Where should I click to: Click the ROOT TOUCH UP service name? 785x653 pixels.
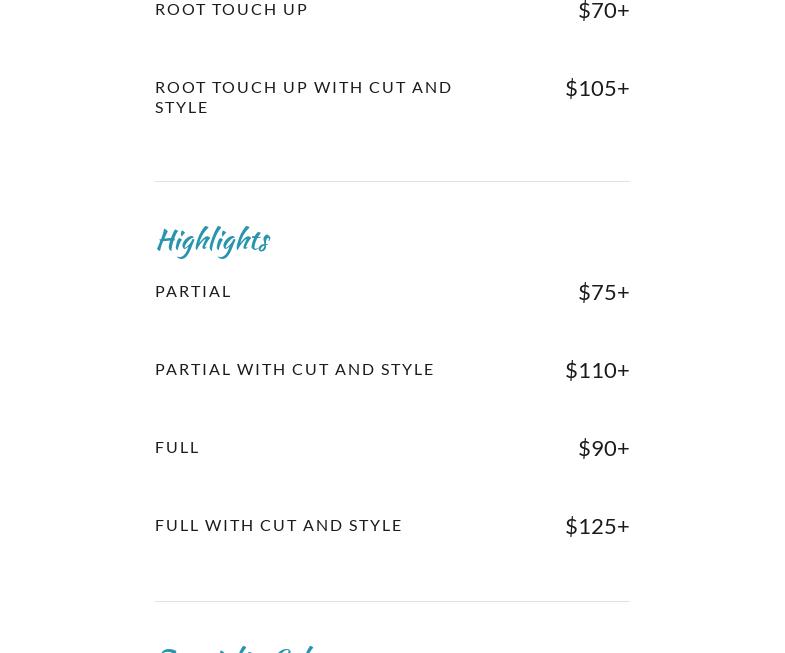231,10
